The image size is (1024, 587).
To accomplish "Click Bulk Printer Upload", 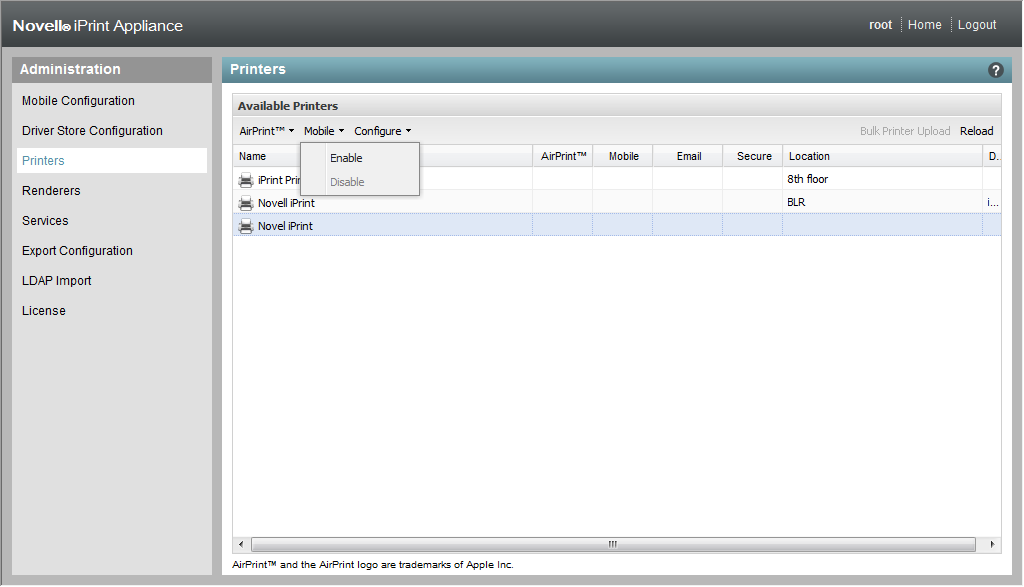I will 904,131.
